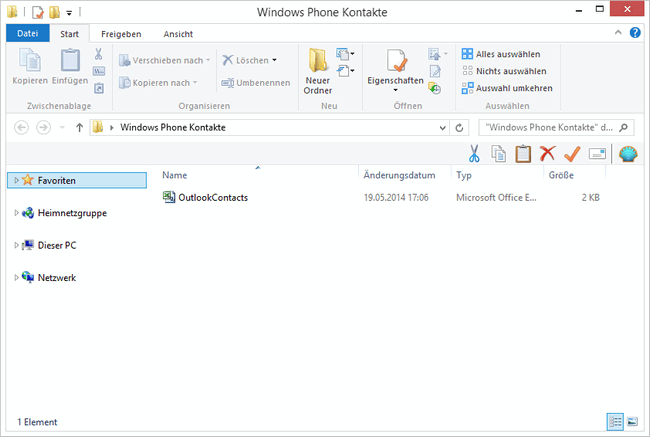
Task: Go up one folder level
Action: tap(79, 127)
